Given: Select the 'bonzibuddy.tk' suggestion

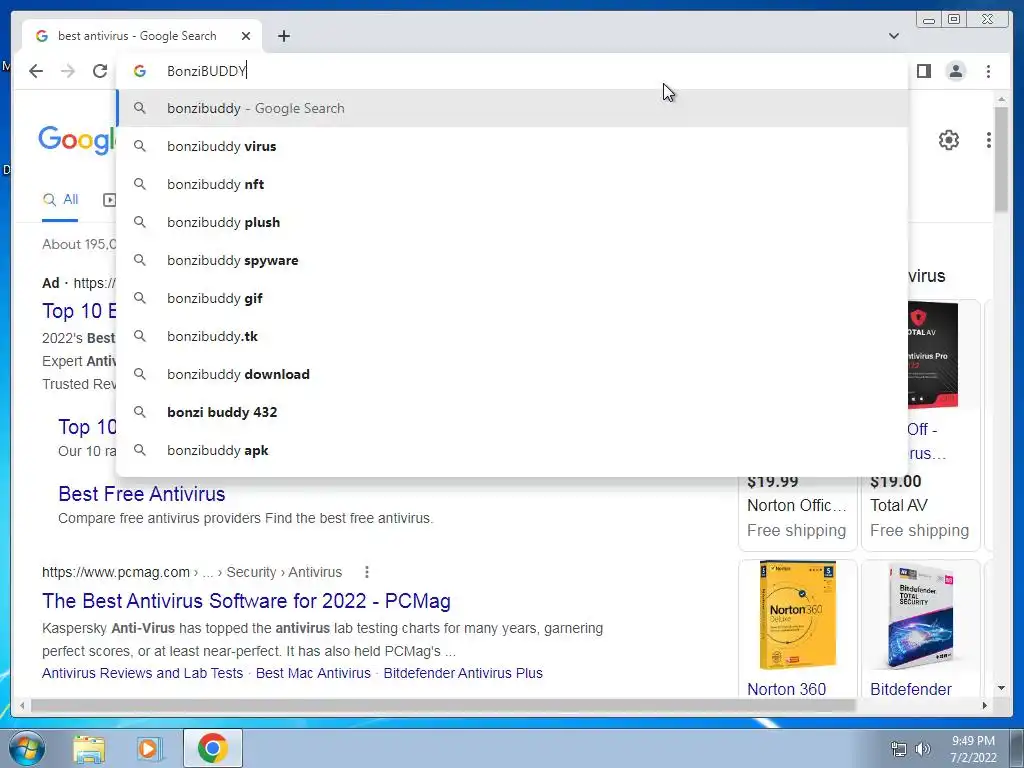Looking at the screenshot, I should click(512, 336).
